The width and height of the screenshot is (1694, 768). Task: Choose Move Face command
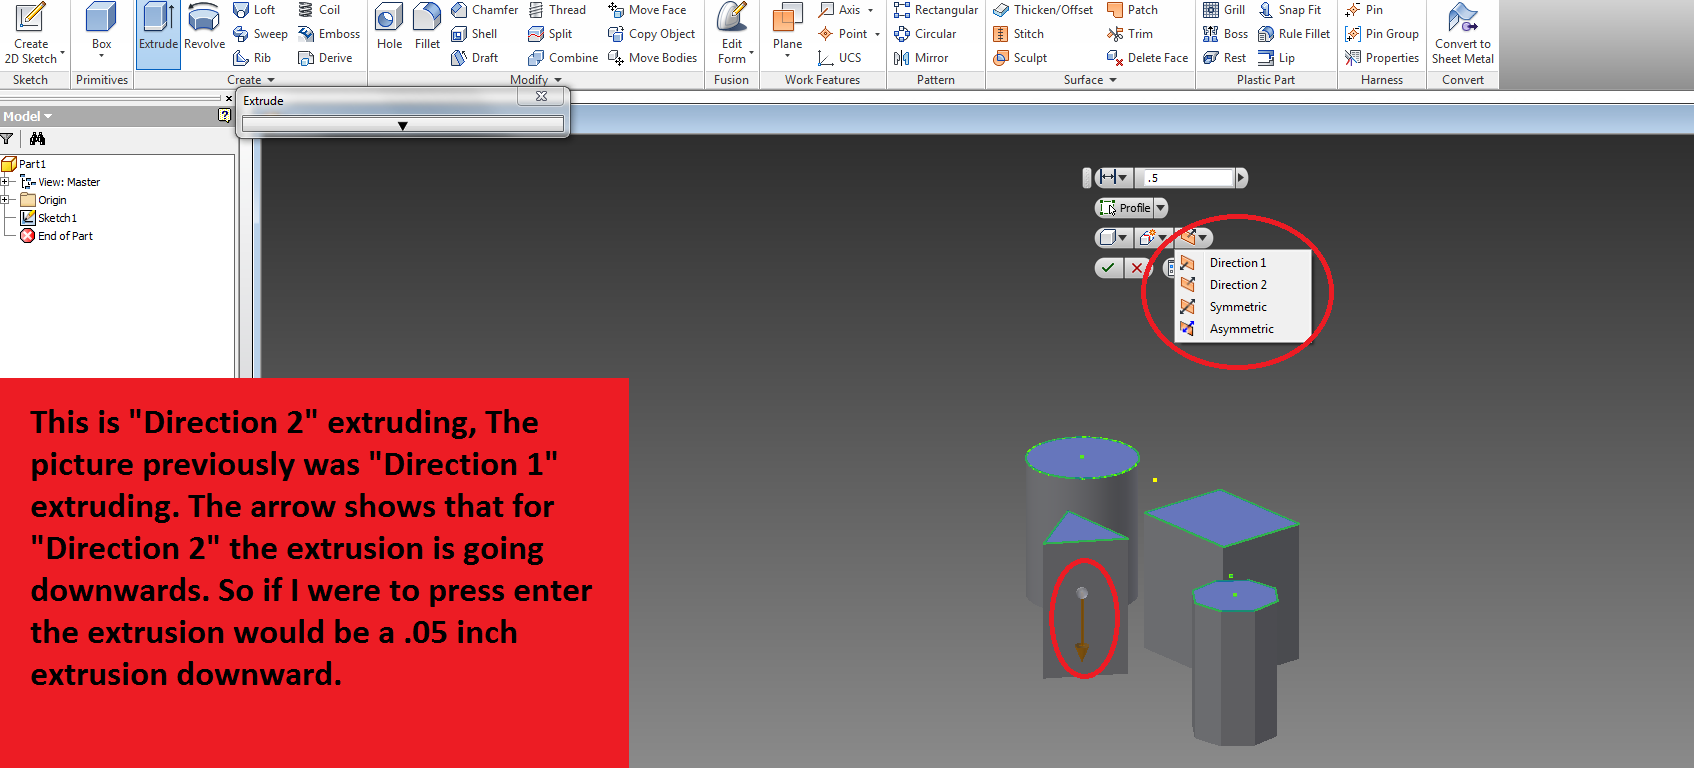click(647, 10)
